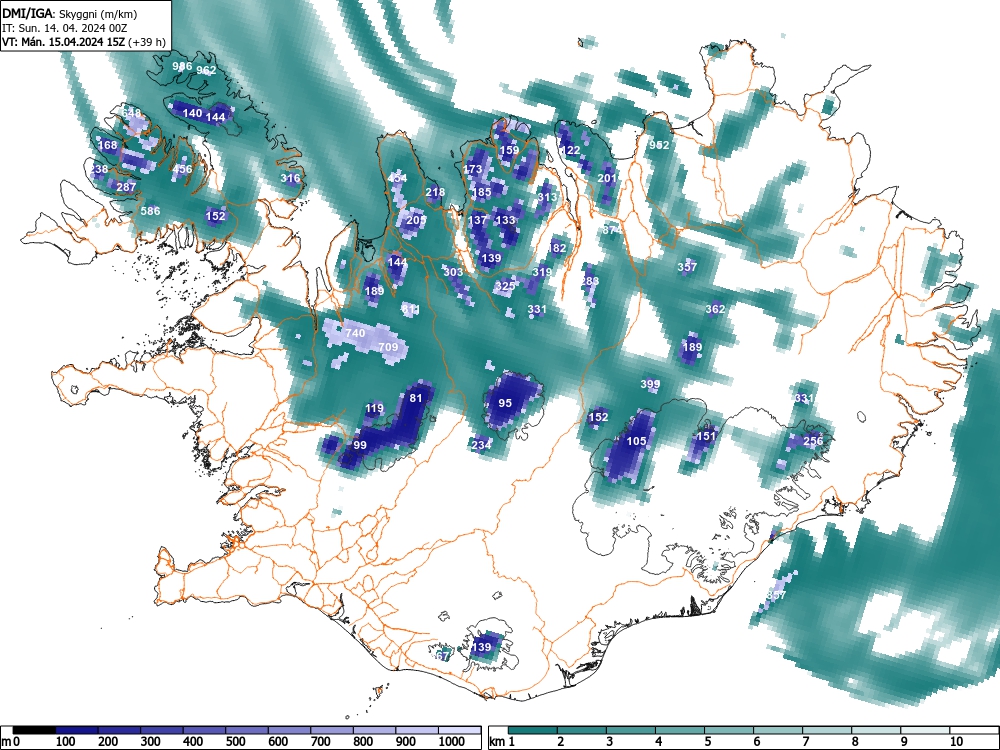
Task: Click the 10 tick label on the km scale
Action: tap(955, 742)
